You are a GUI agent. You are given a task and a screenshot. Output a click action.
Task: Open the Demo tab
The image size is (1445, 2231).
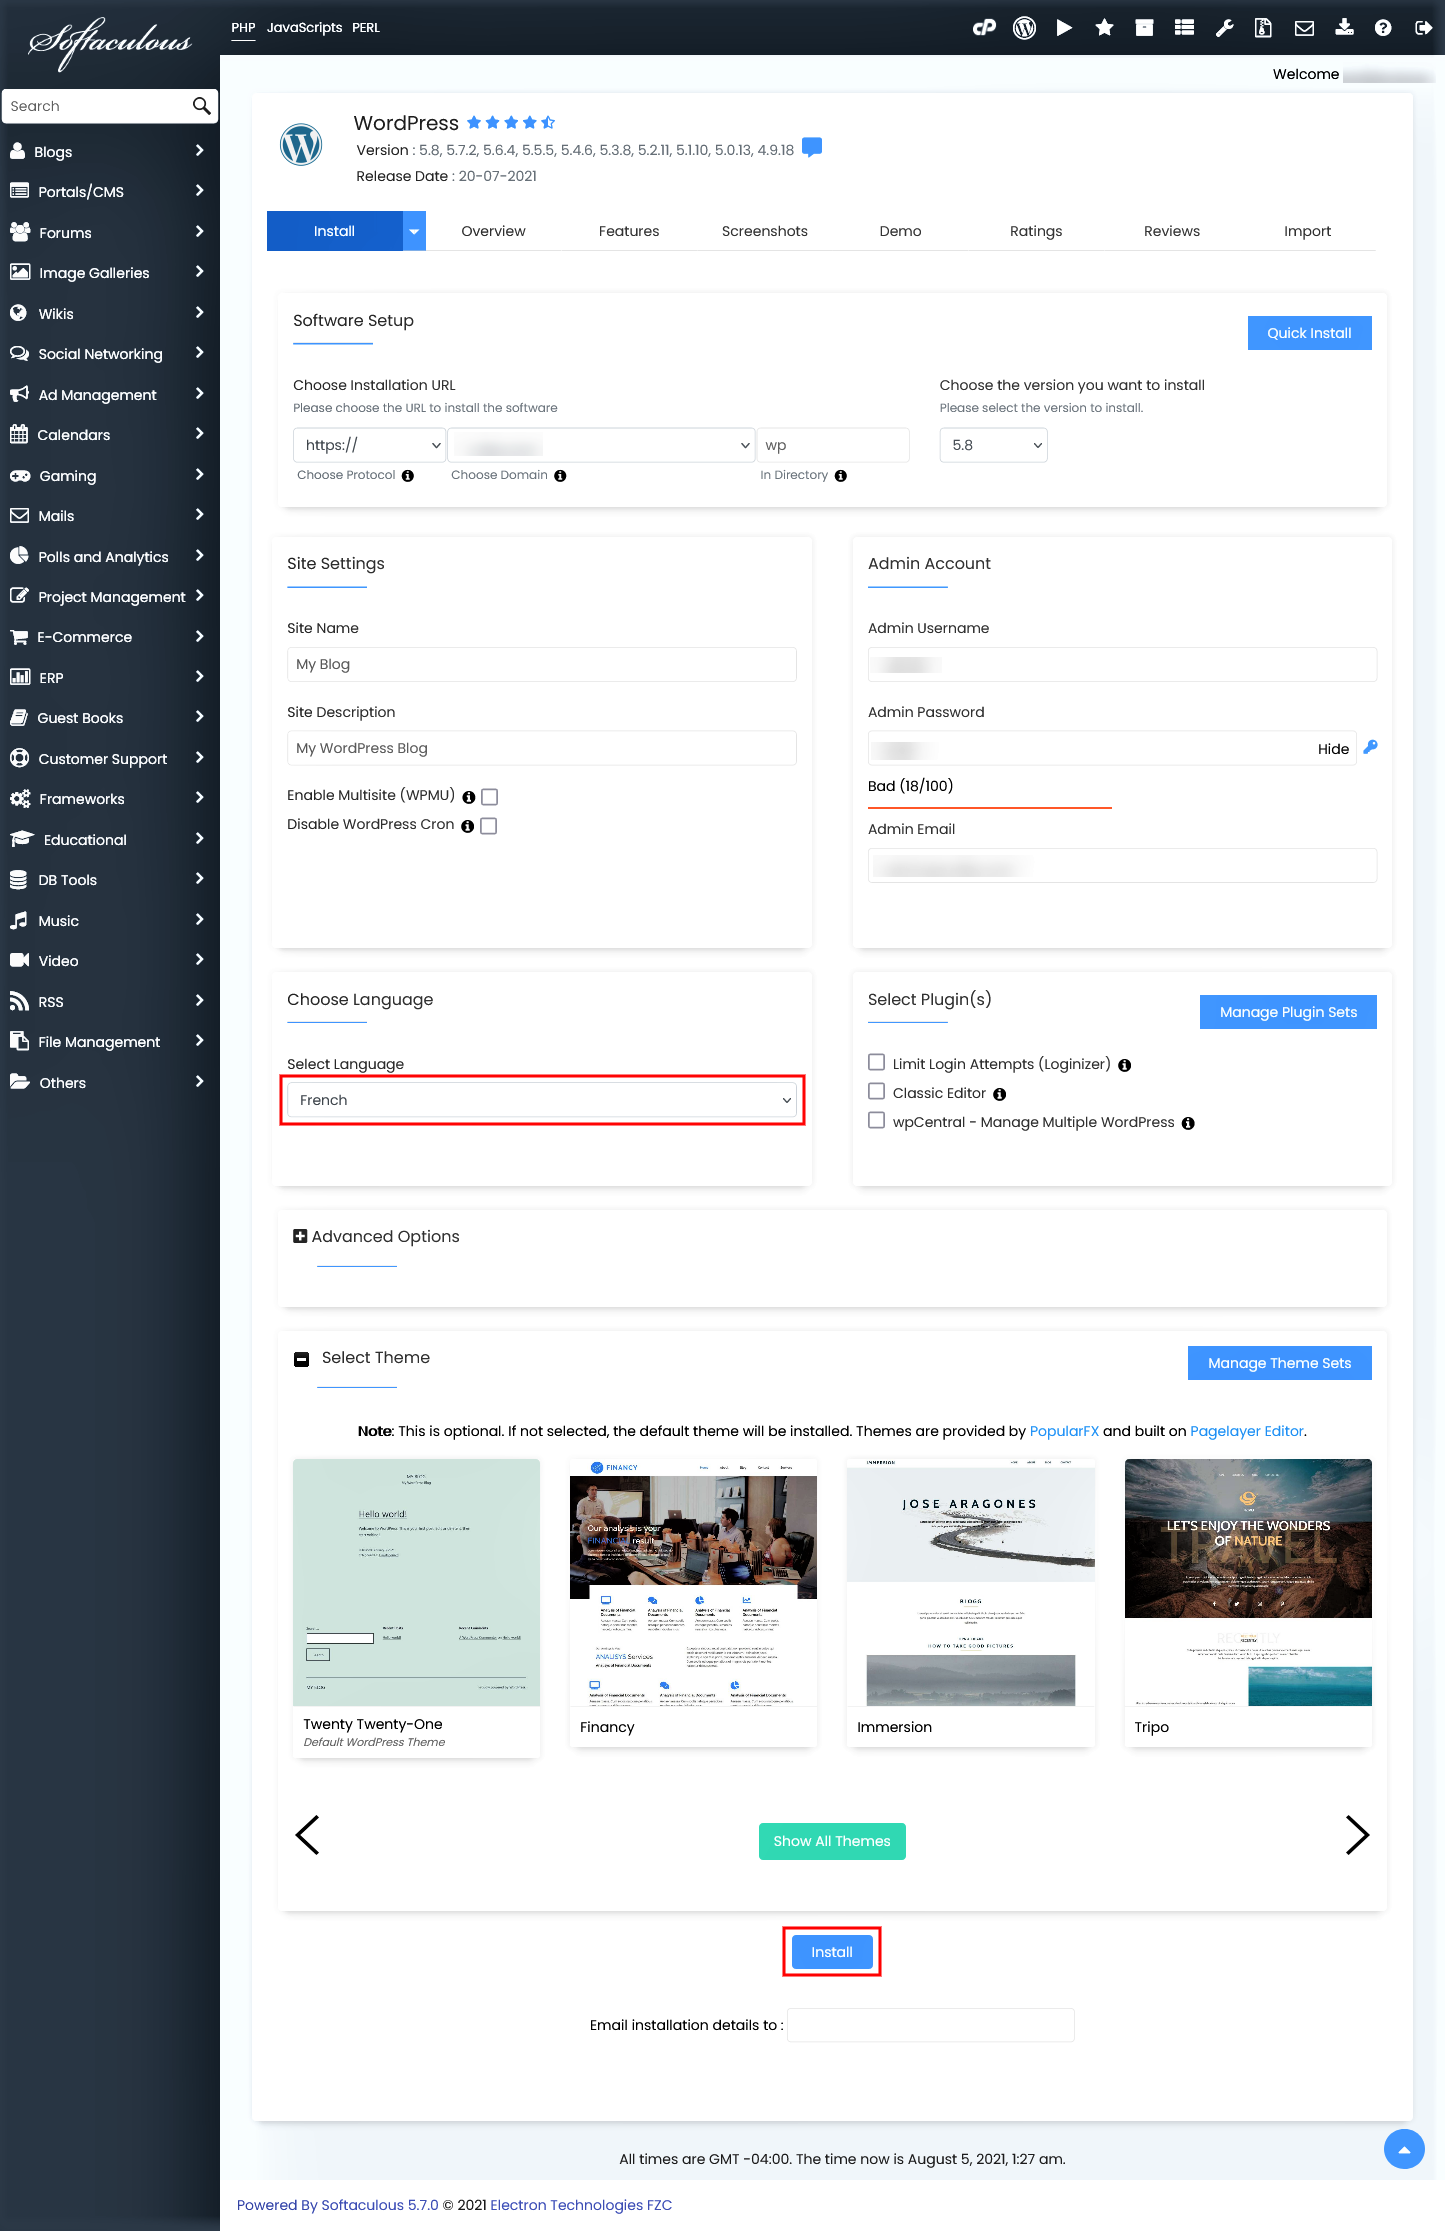click(901, 231)
